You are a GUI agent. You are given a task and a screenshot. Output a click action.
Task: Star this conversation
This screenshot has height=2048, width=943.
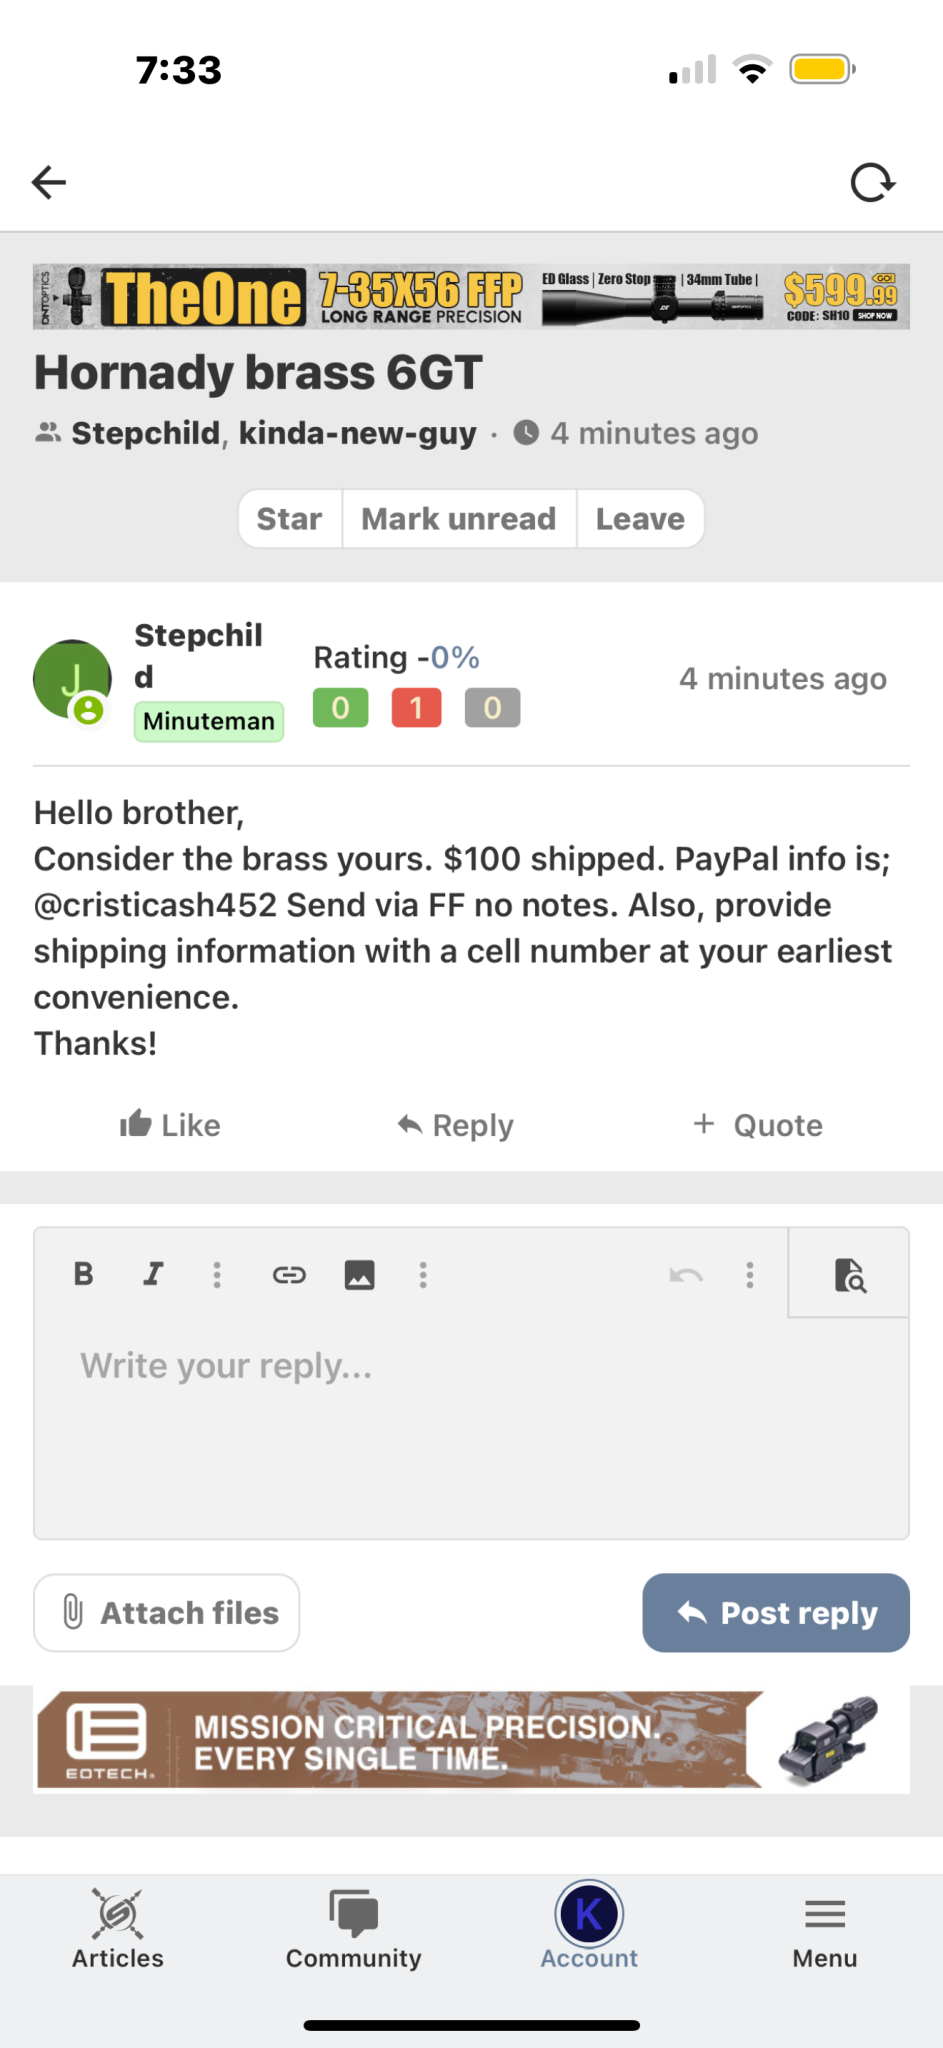[289, 519]
